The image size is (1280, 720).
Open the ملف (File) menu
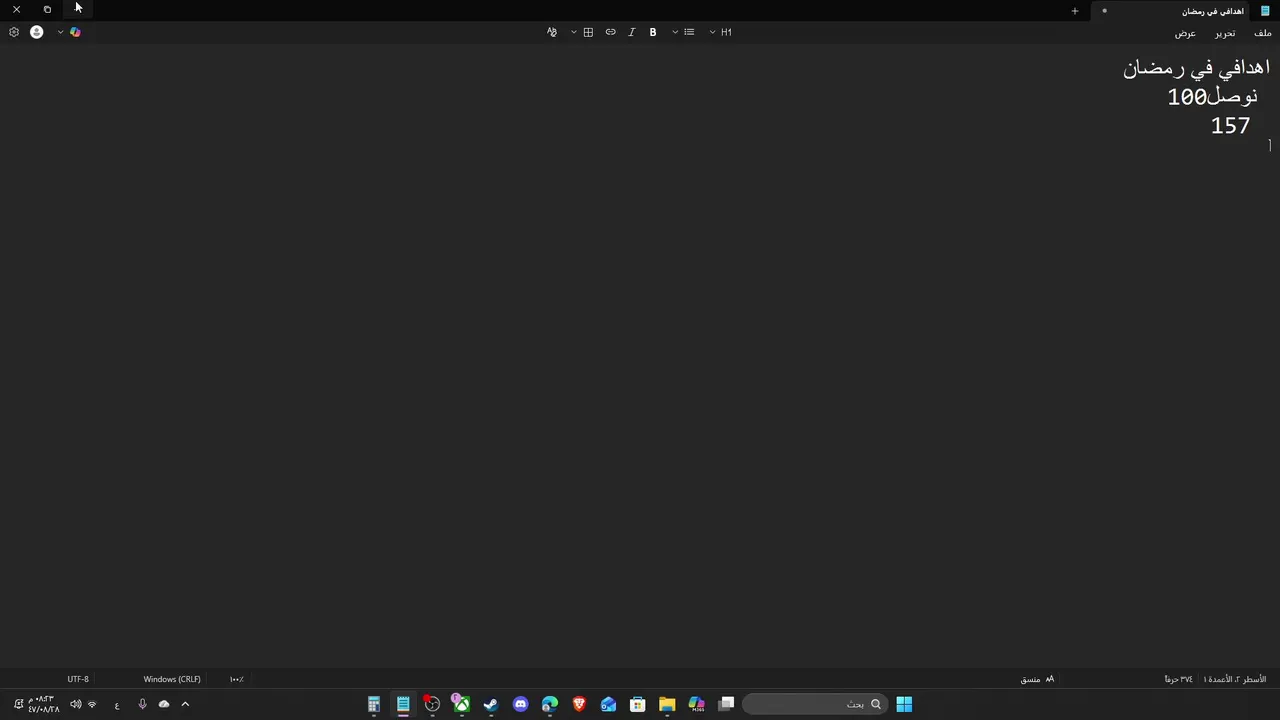point(1263,33)
